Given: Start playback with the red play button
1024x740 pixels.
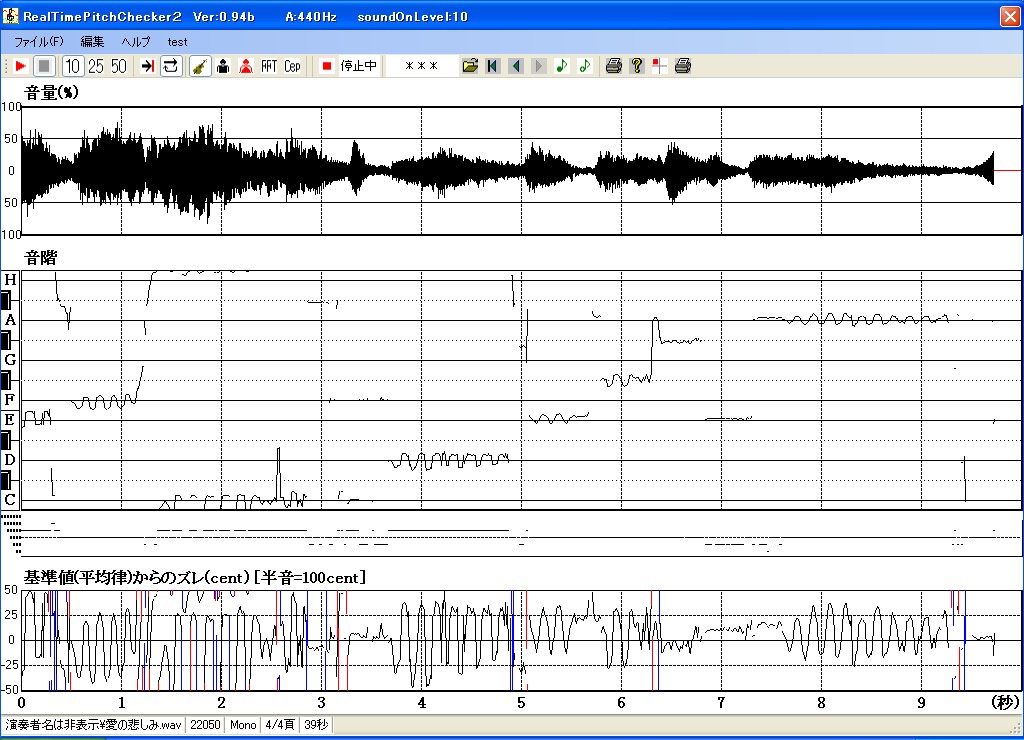Looking at the screenshot, I should click(x=20, y=66).
